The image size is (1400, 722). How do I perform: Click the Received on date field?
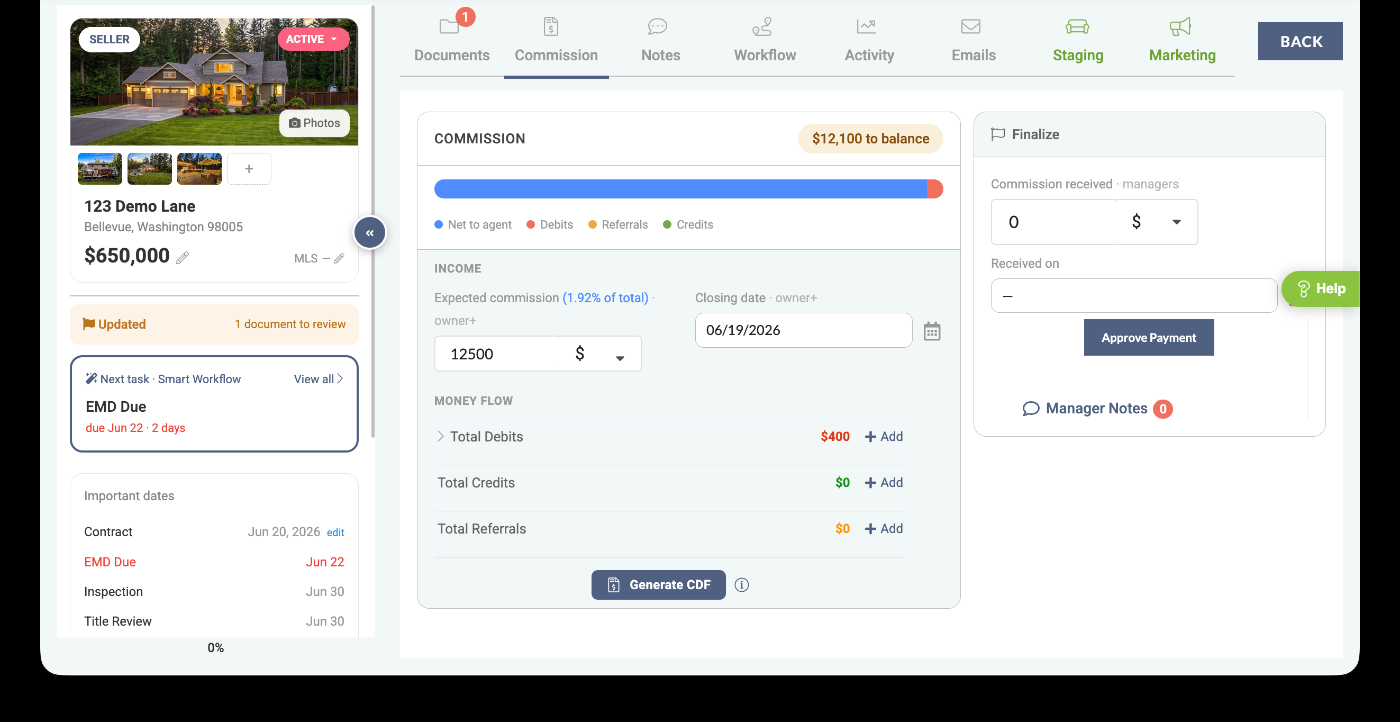point(1134,296)
